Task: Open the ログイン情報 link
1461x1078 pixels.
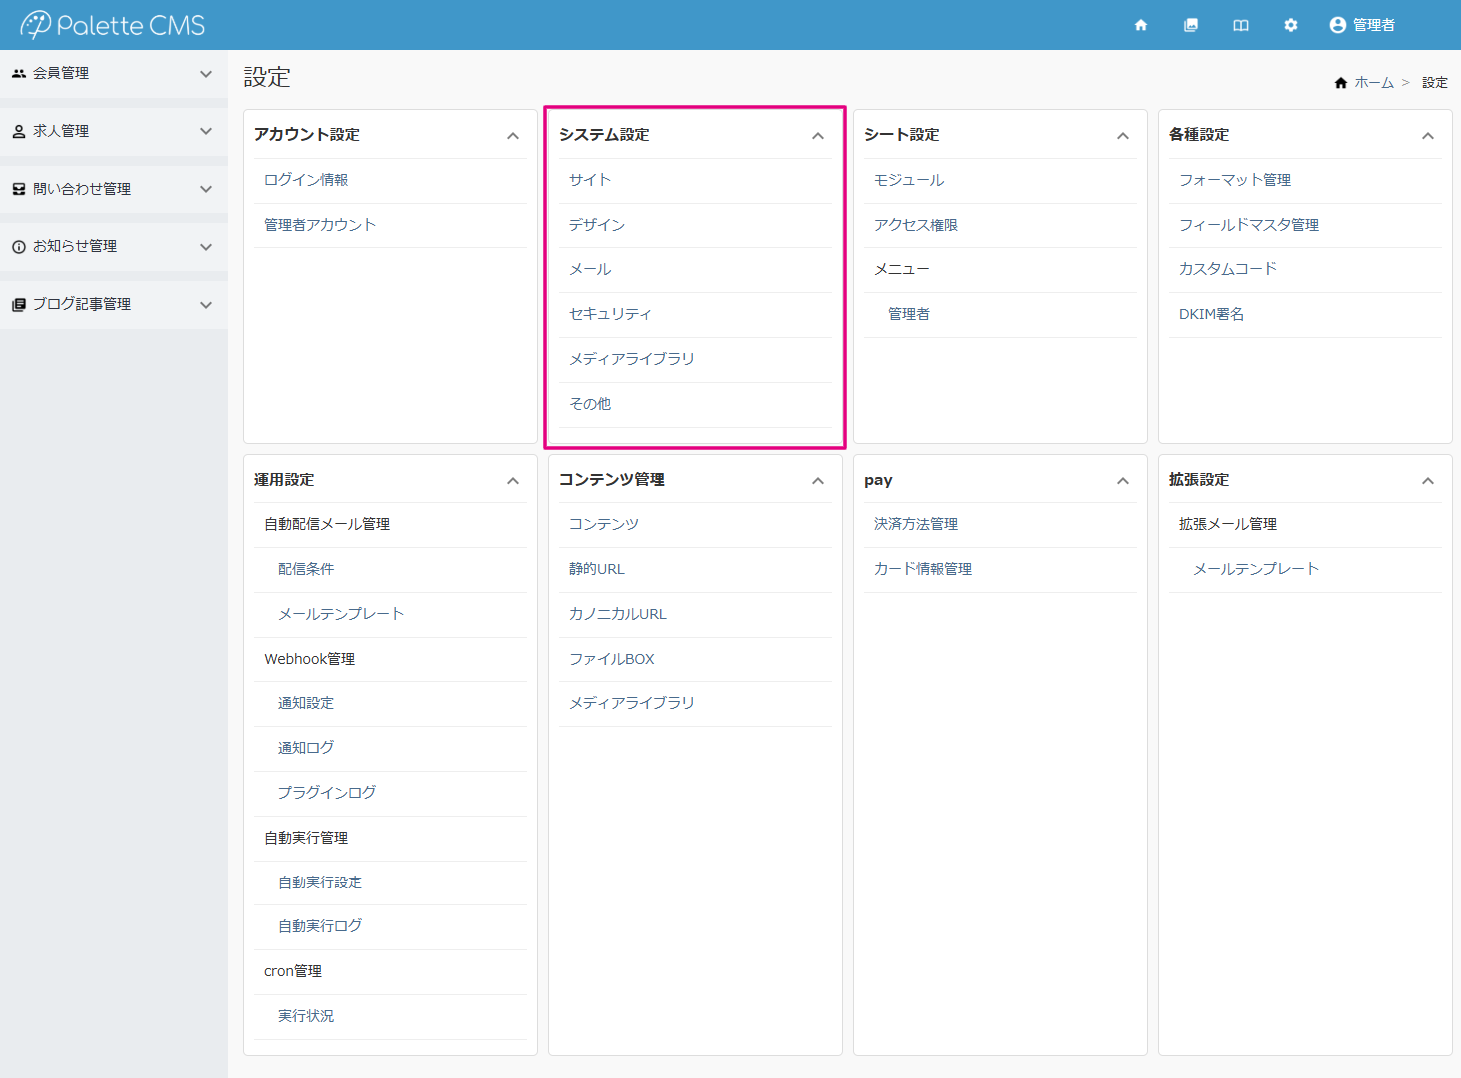Action: click(306, 180)
